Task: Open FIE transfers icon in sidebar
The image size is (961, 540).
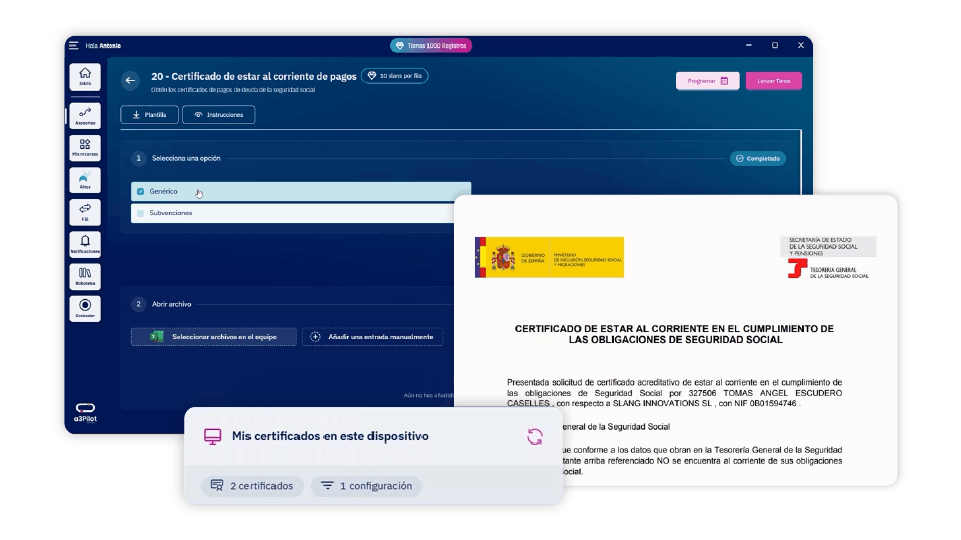Action: pyautogui.click(x=85, y=212)
